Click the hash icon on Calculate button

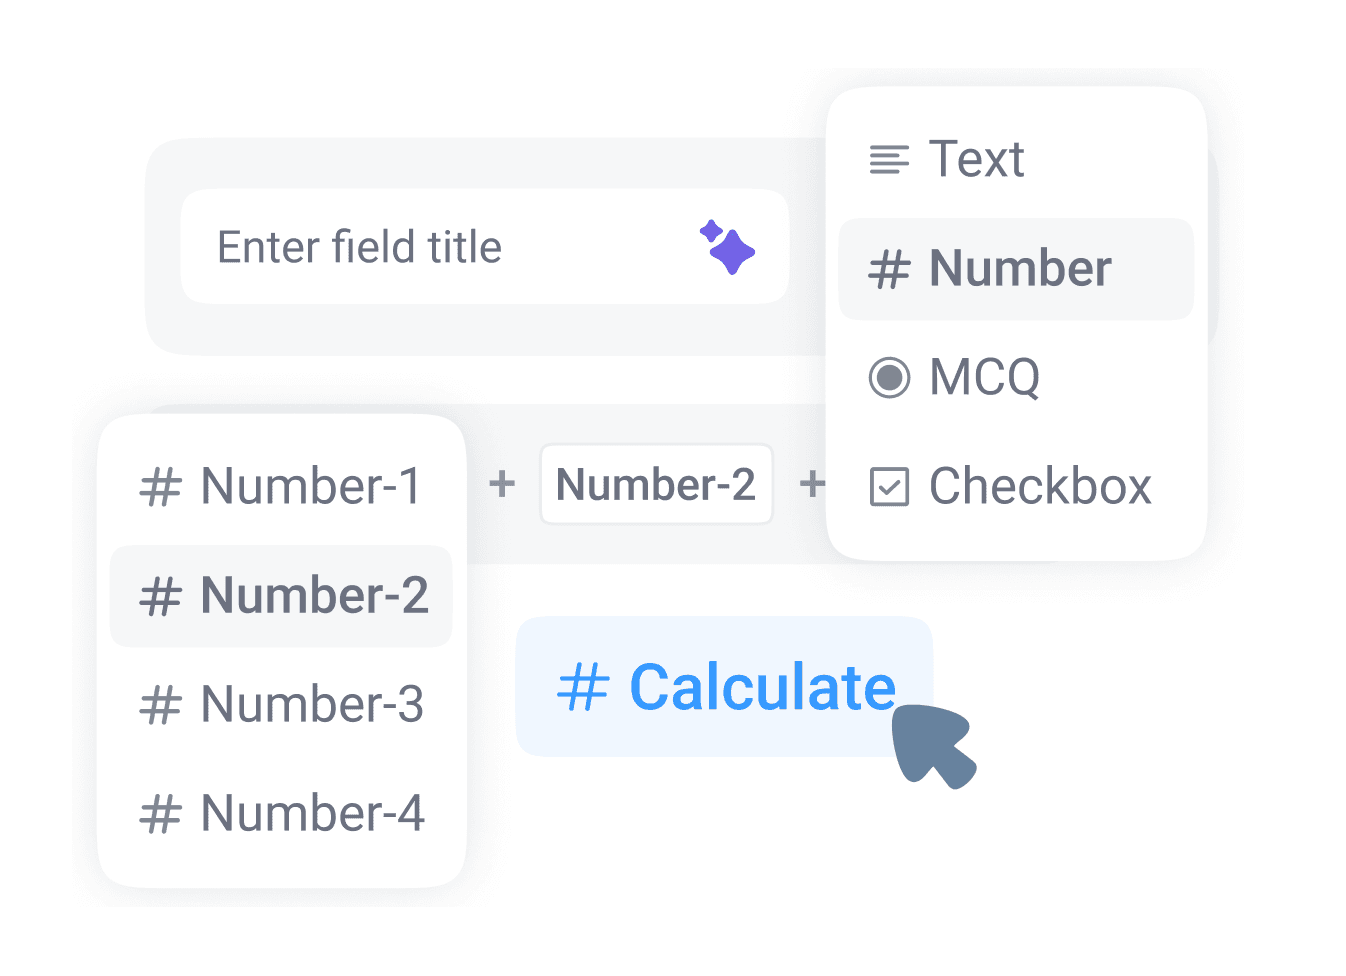583,688
